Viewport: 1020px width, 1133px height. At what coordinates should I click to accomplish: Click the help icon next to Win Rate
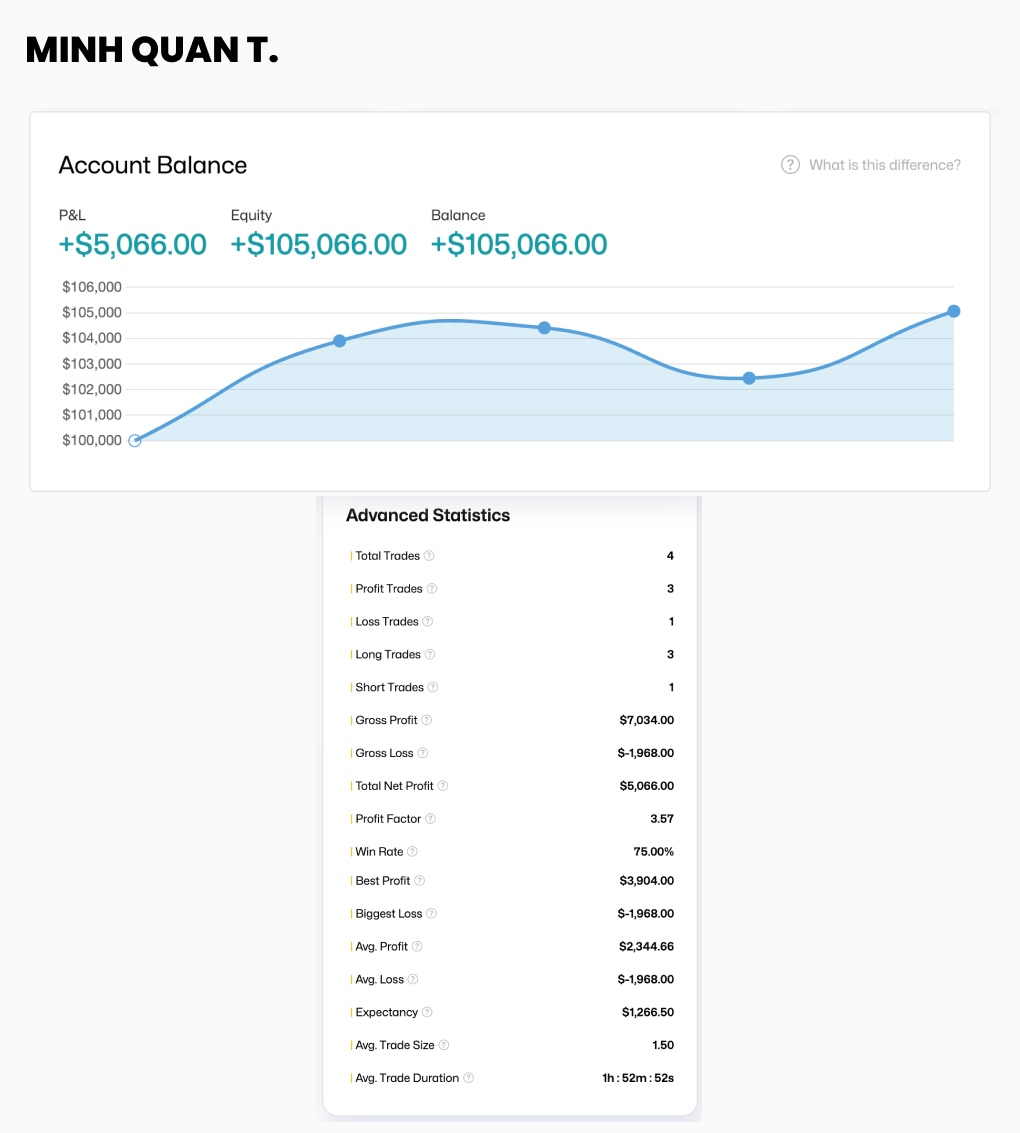[412, 852]
